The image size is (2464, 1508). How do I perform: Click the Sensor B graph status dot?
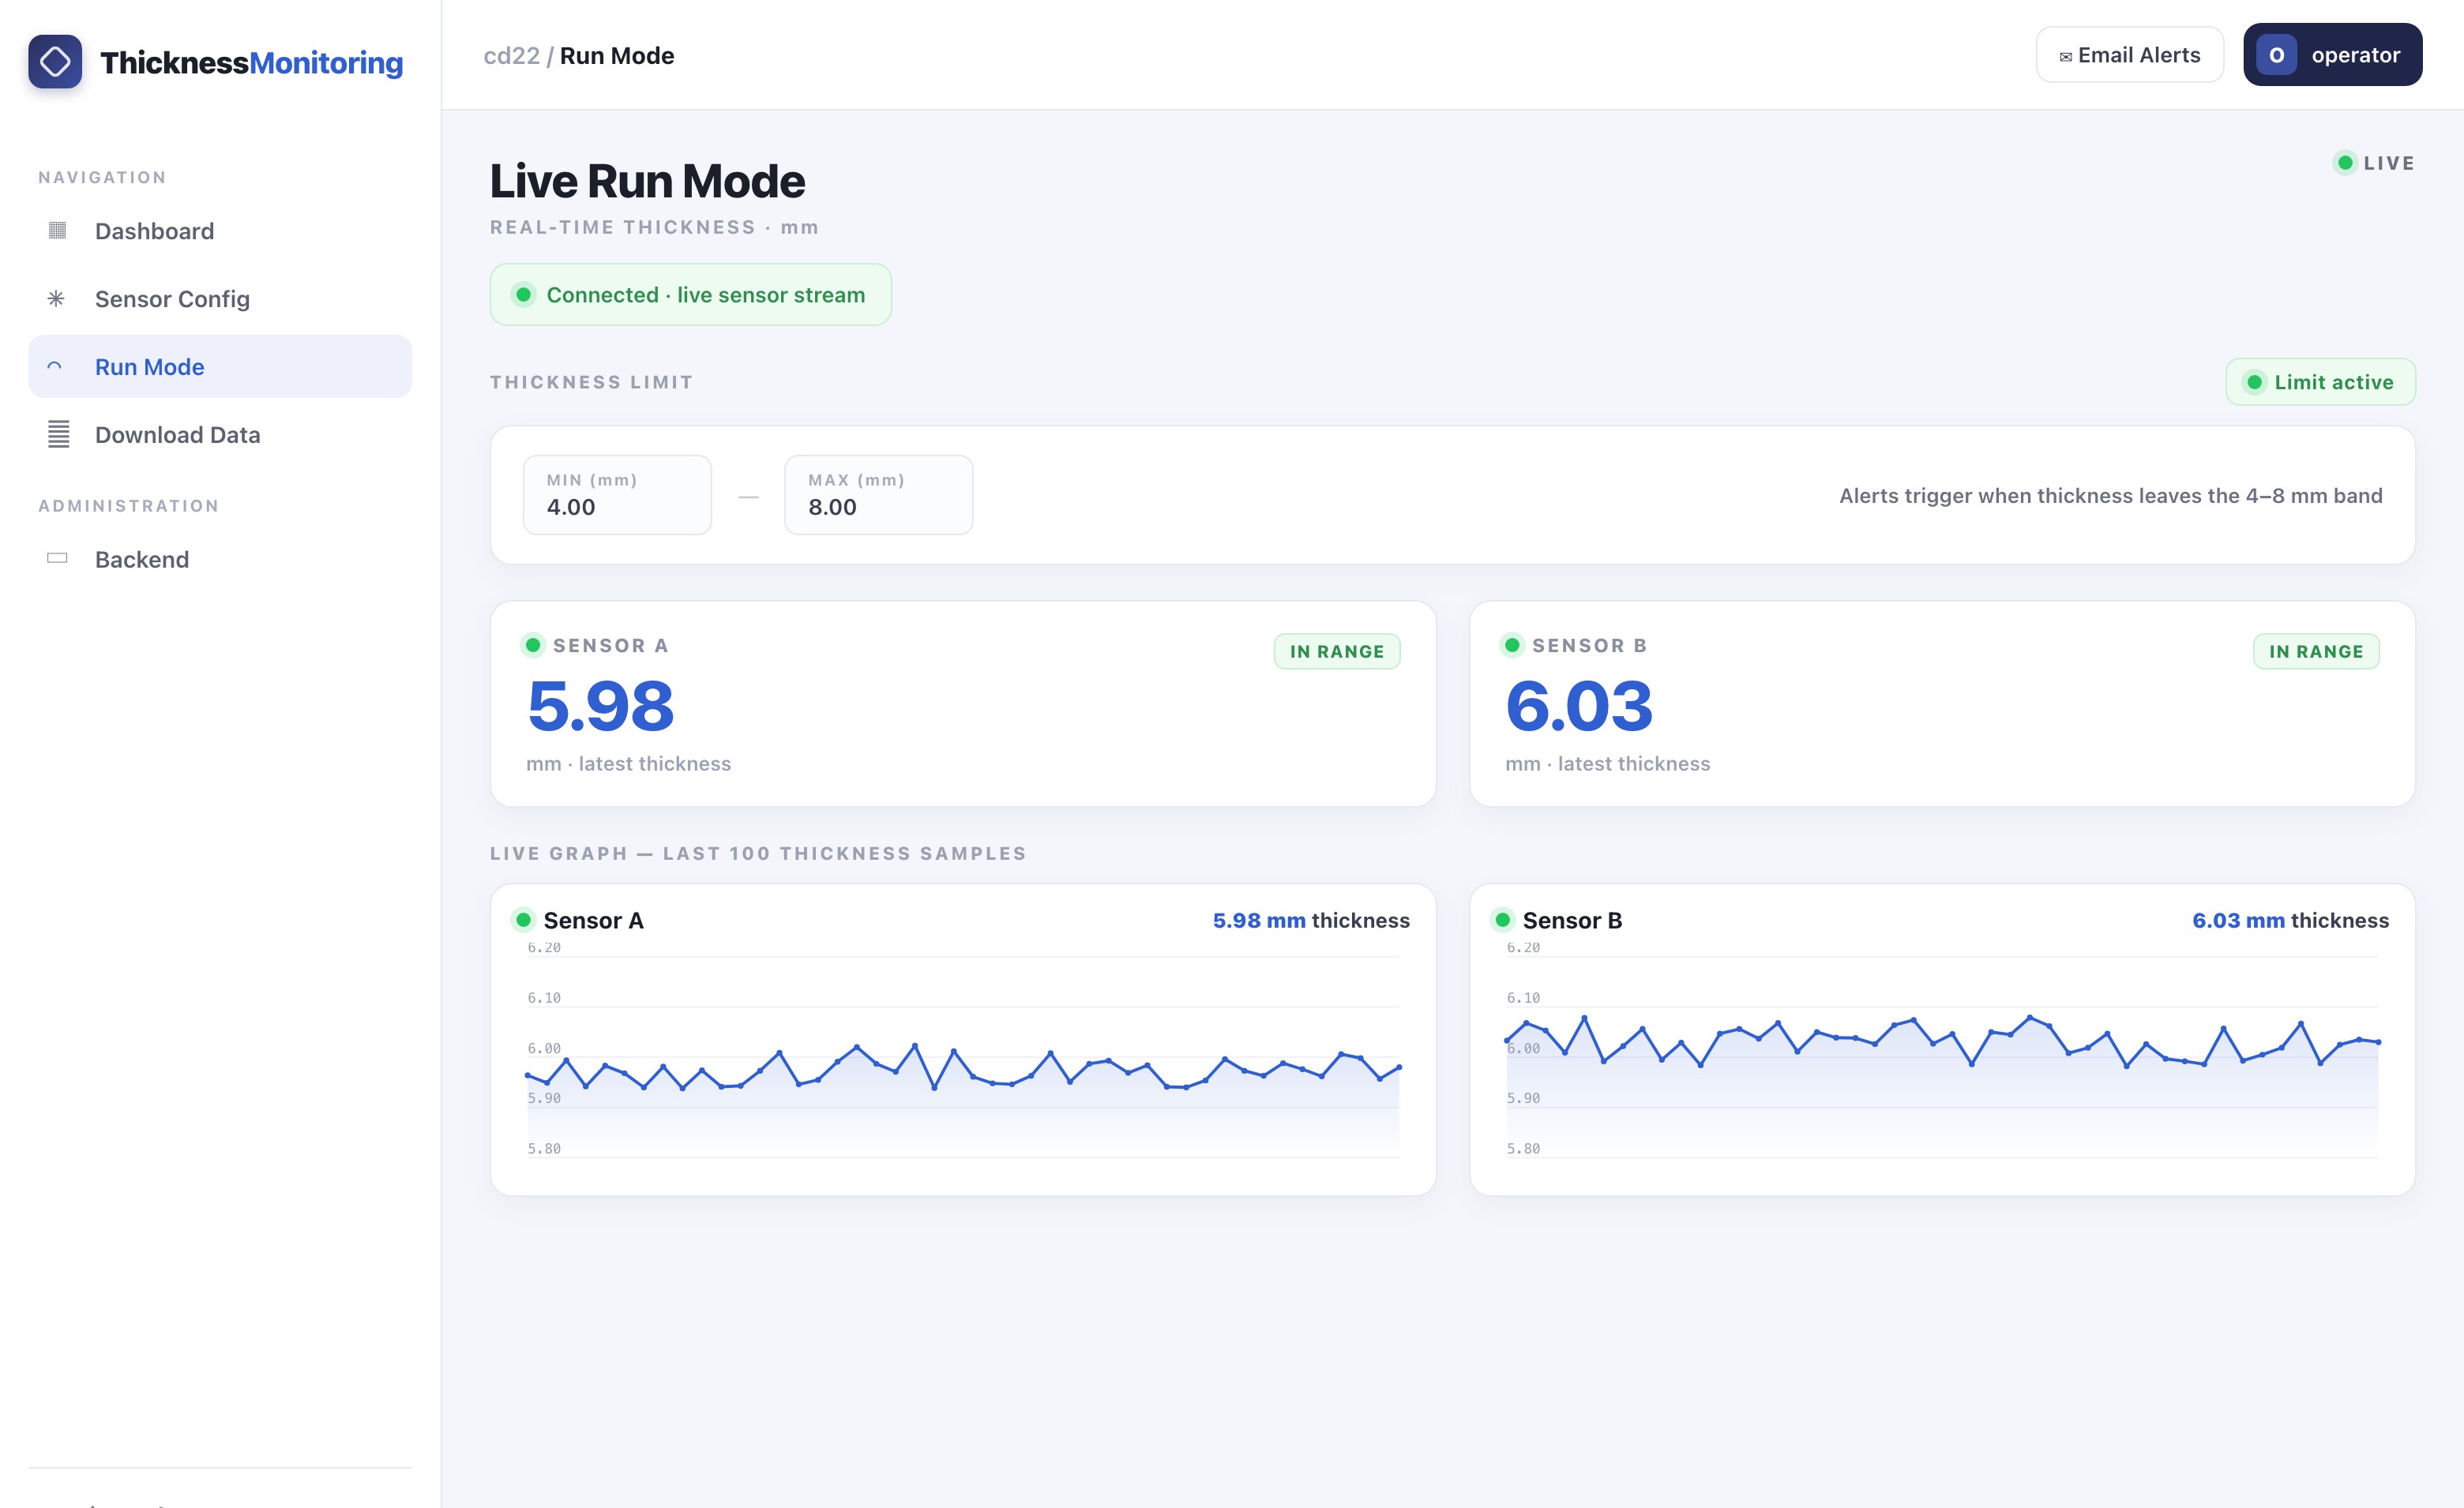(x=1502, y=920)
